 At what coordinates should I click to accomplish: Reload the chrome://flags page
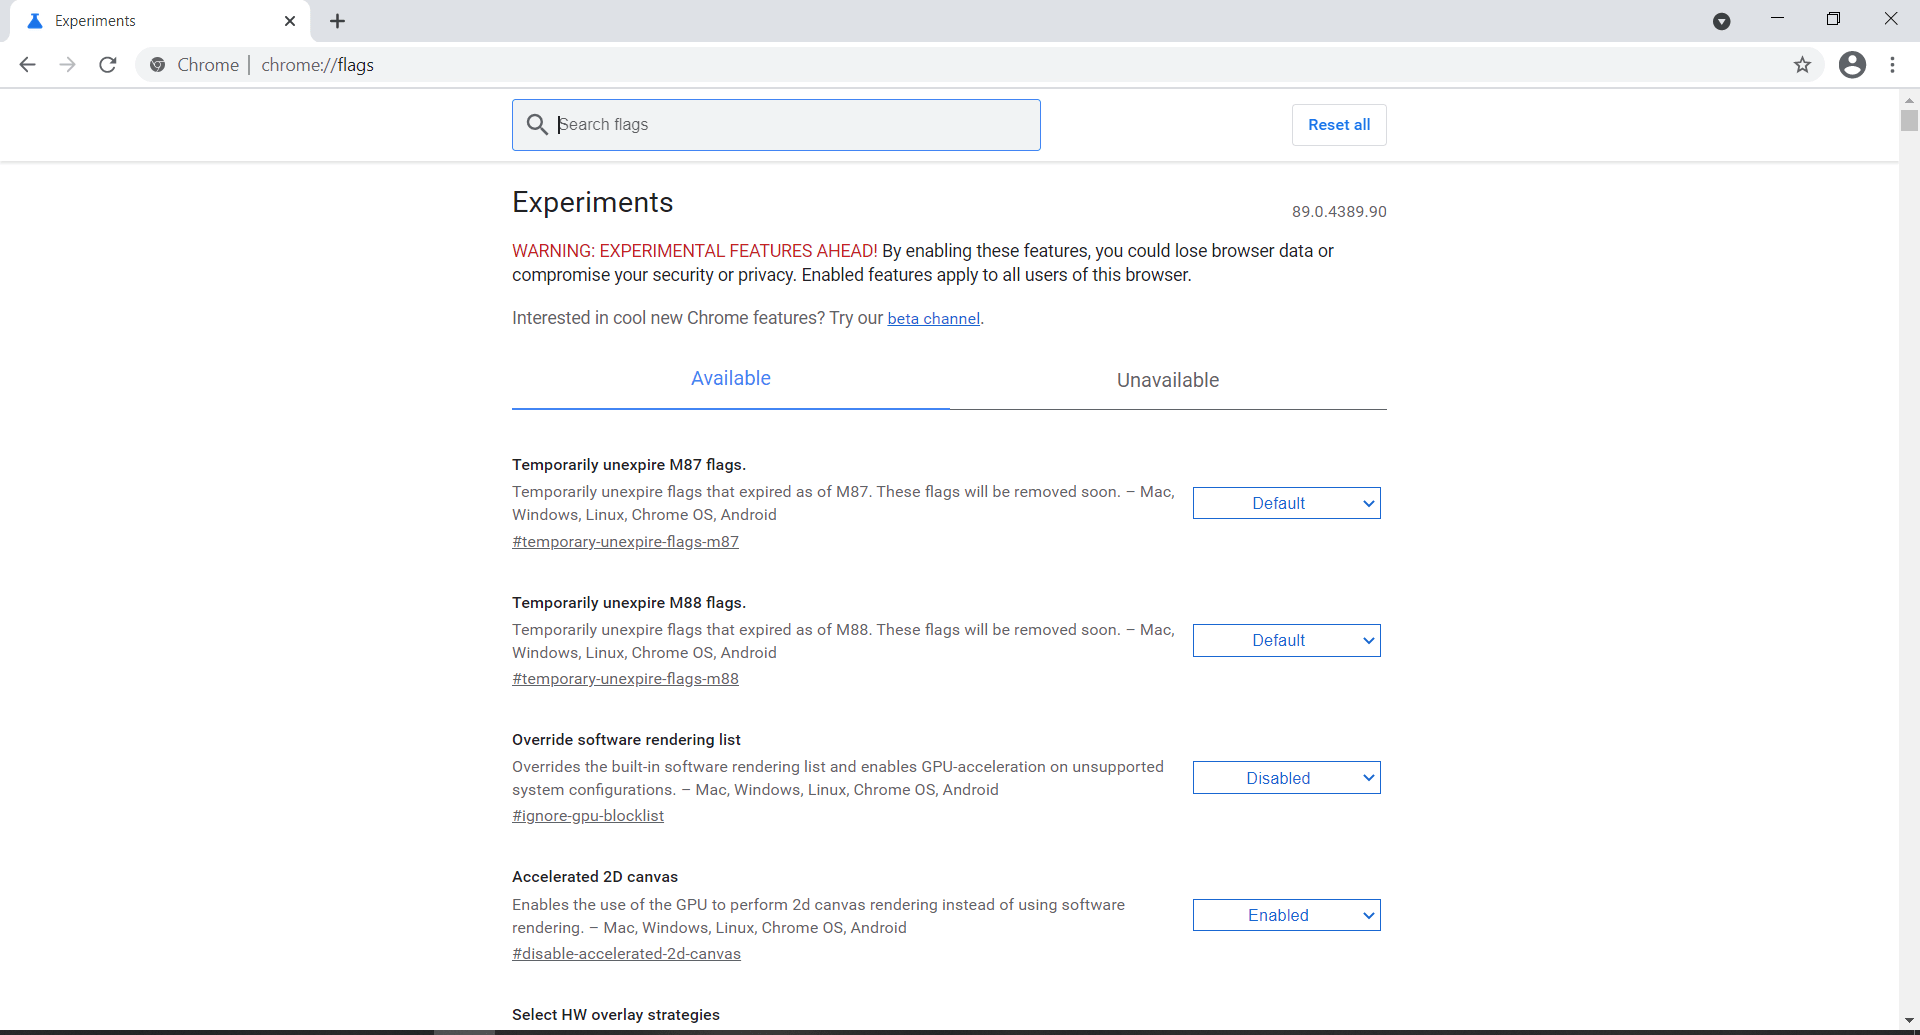click(x=108, y=65)
